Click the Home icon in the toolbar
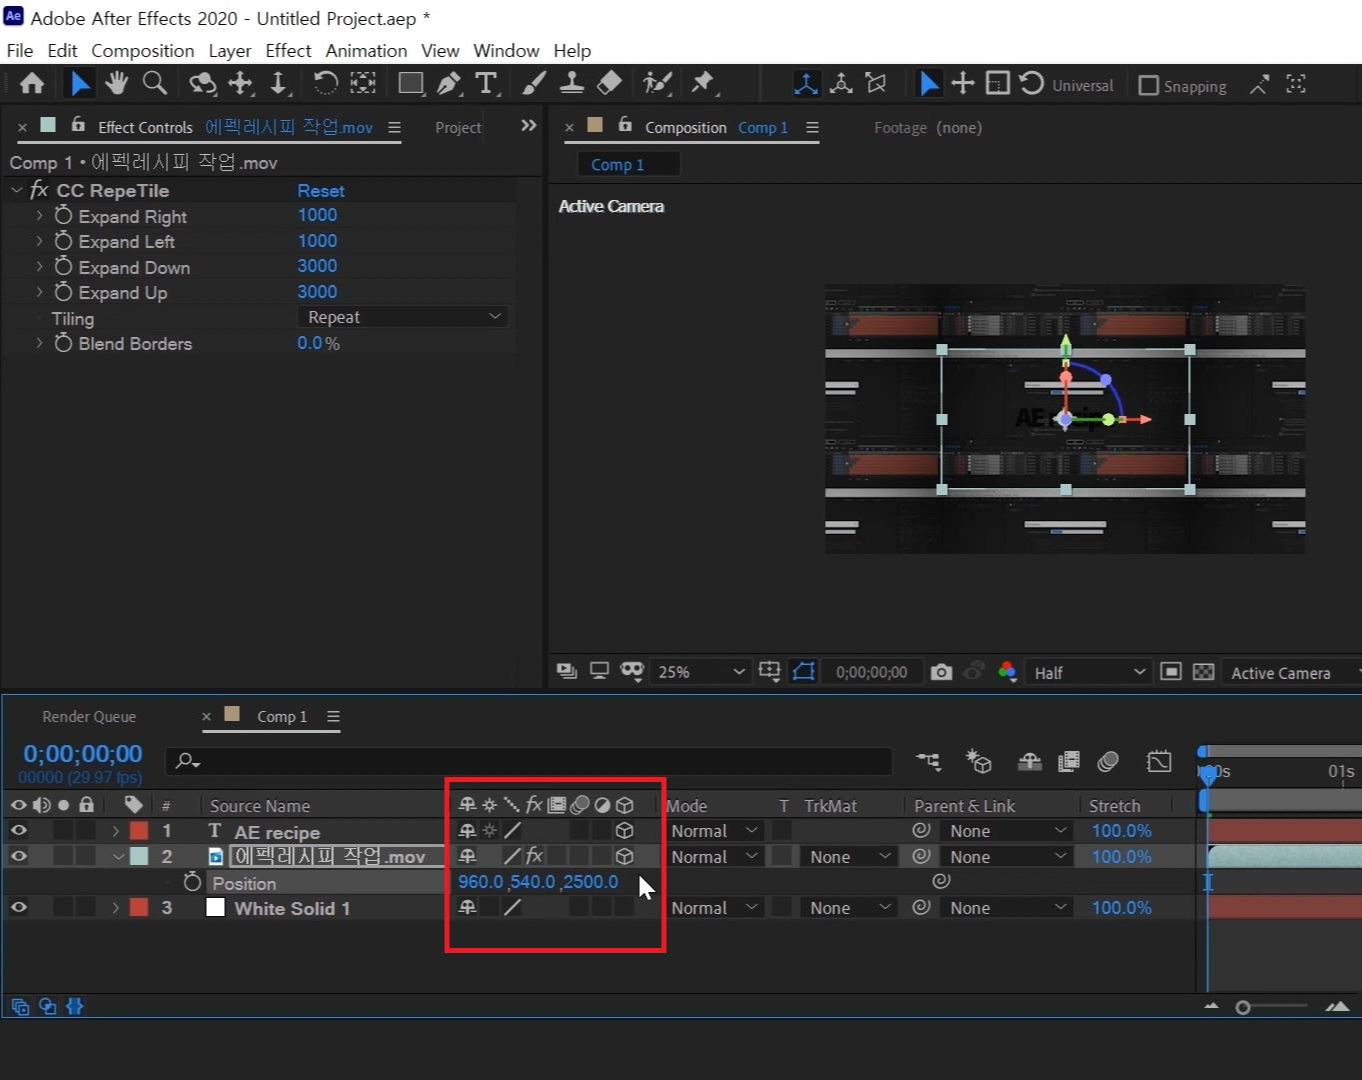 [32, 84]
